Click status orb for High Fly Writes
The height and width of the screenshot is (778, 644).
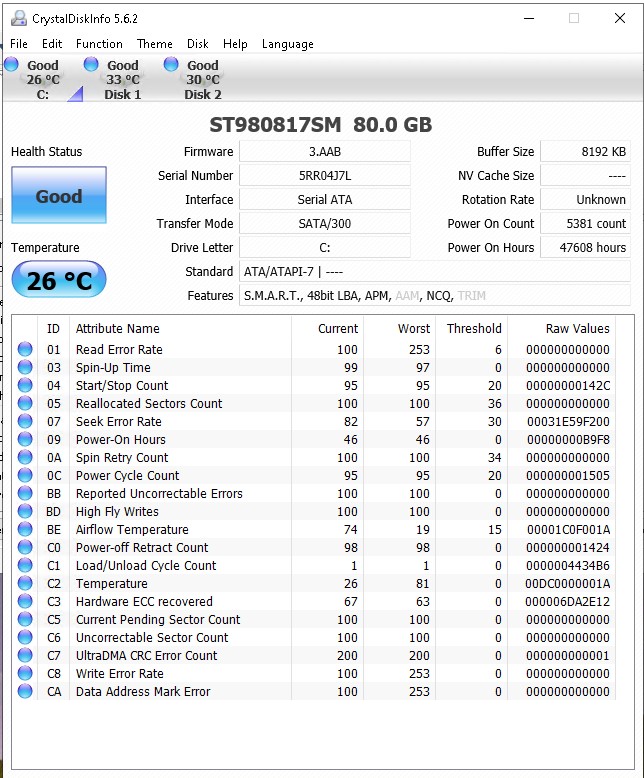click(25, 511)
